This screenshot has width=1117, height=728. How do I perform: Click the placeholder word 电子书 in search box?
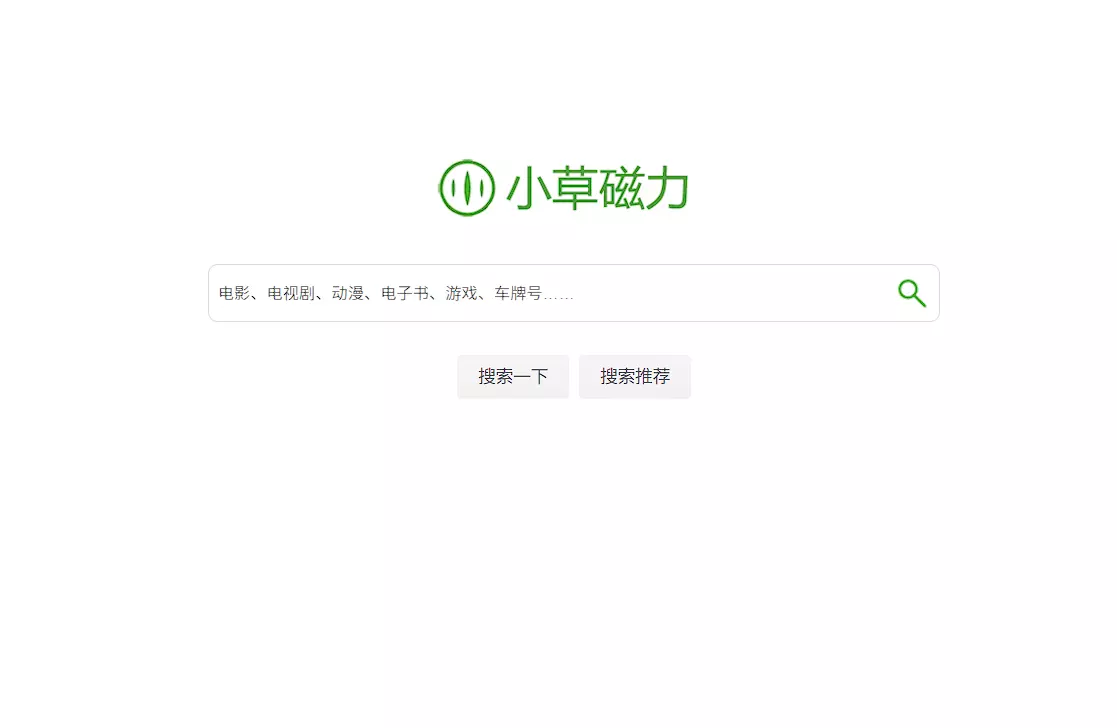(x=405, y=293)
